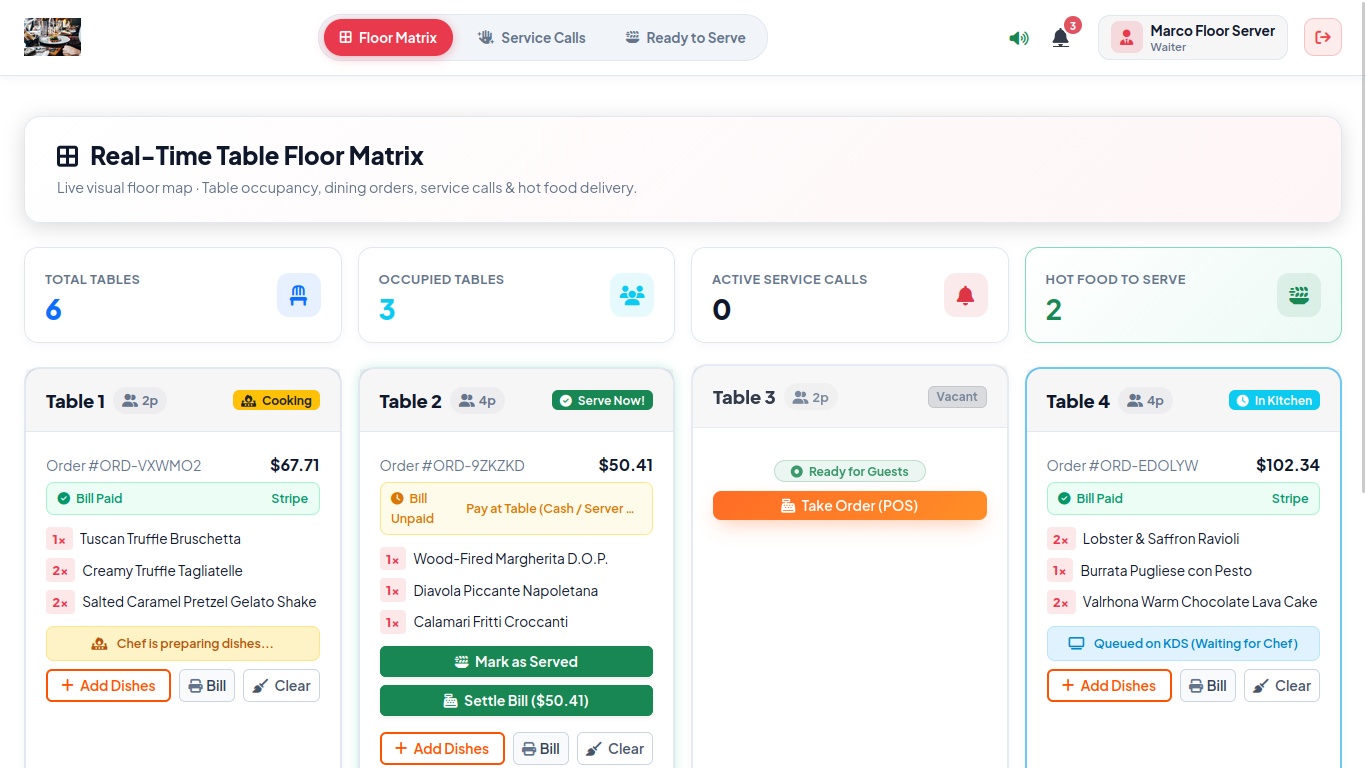
Task: Click Ready for Guests label on Table 3
Action: click(x=850, y=472)
